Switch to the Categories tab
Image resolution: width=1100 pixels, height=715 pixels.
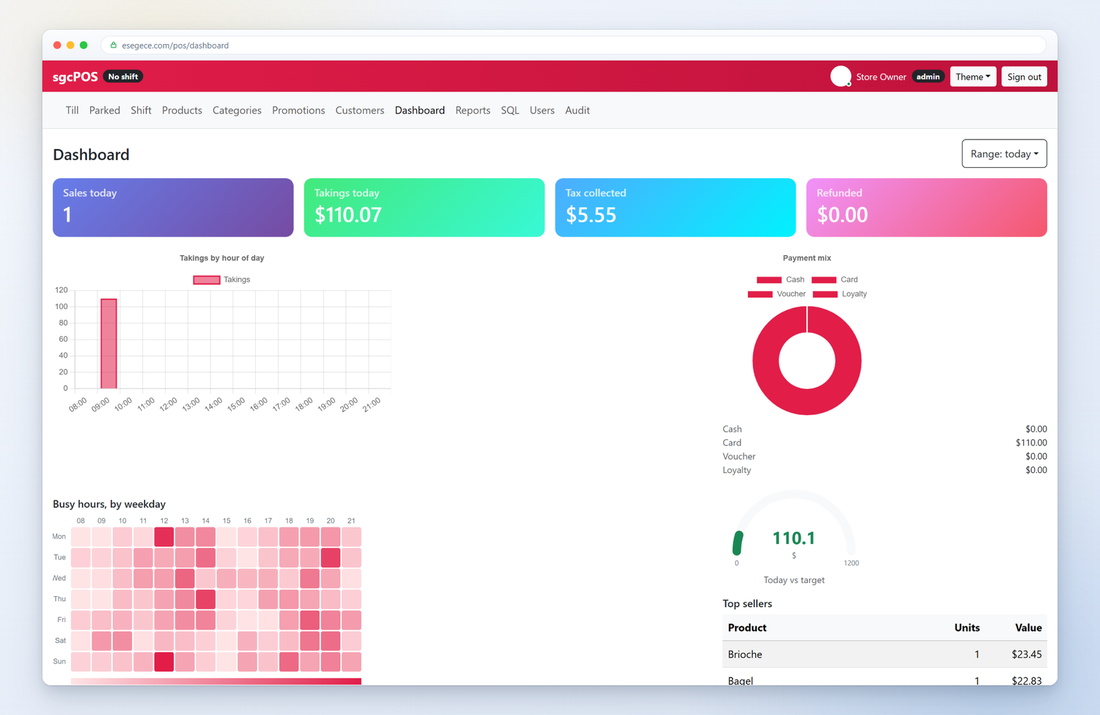237,110
